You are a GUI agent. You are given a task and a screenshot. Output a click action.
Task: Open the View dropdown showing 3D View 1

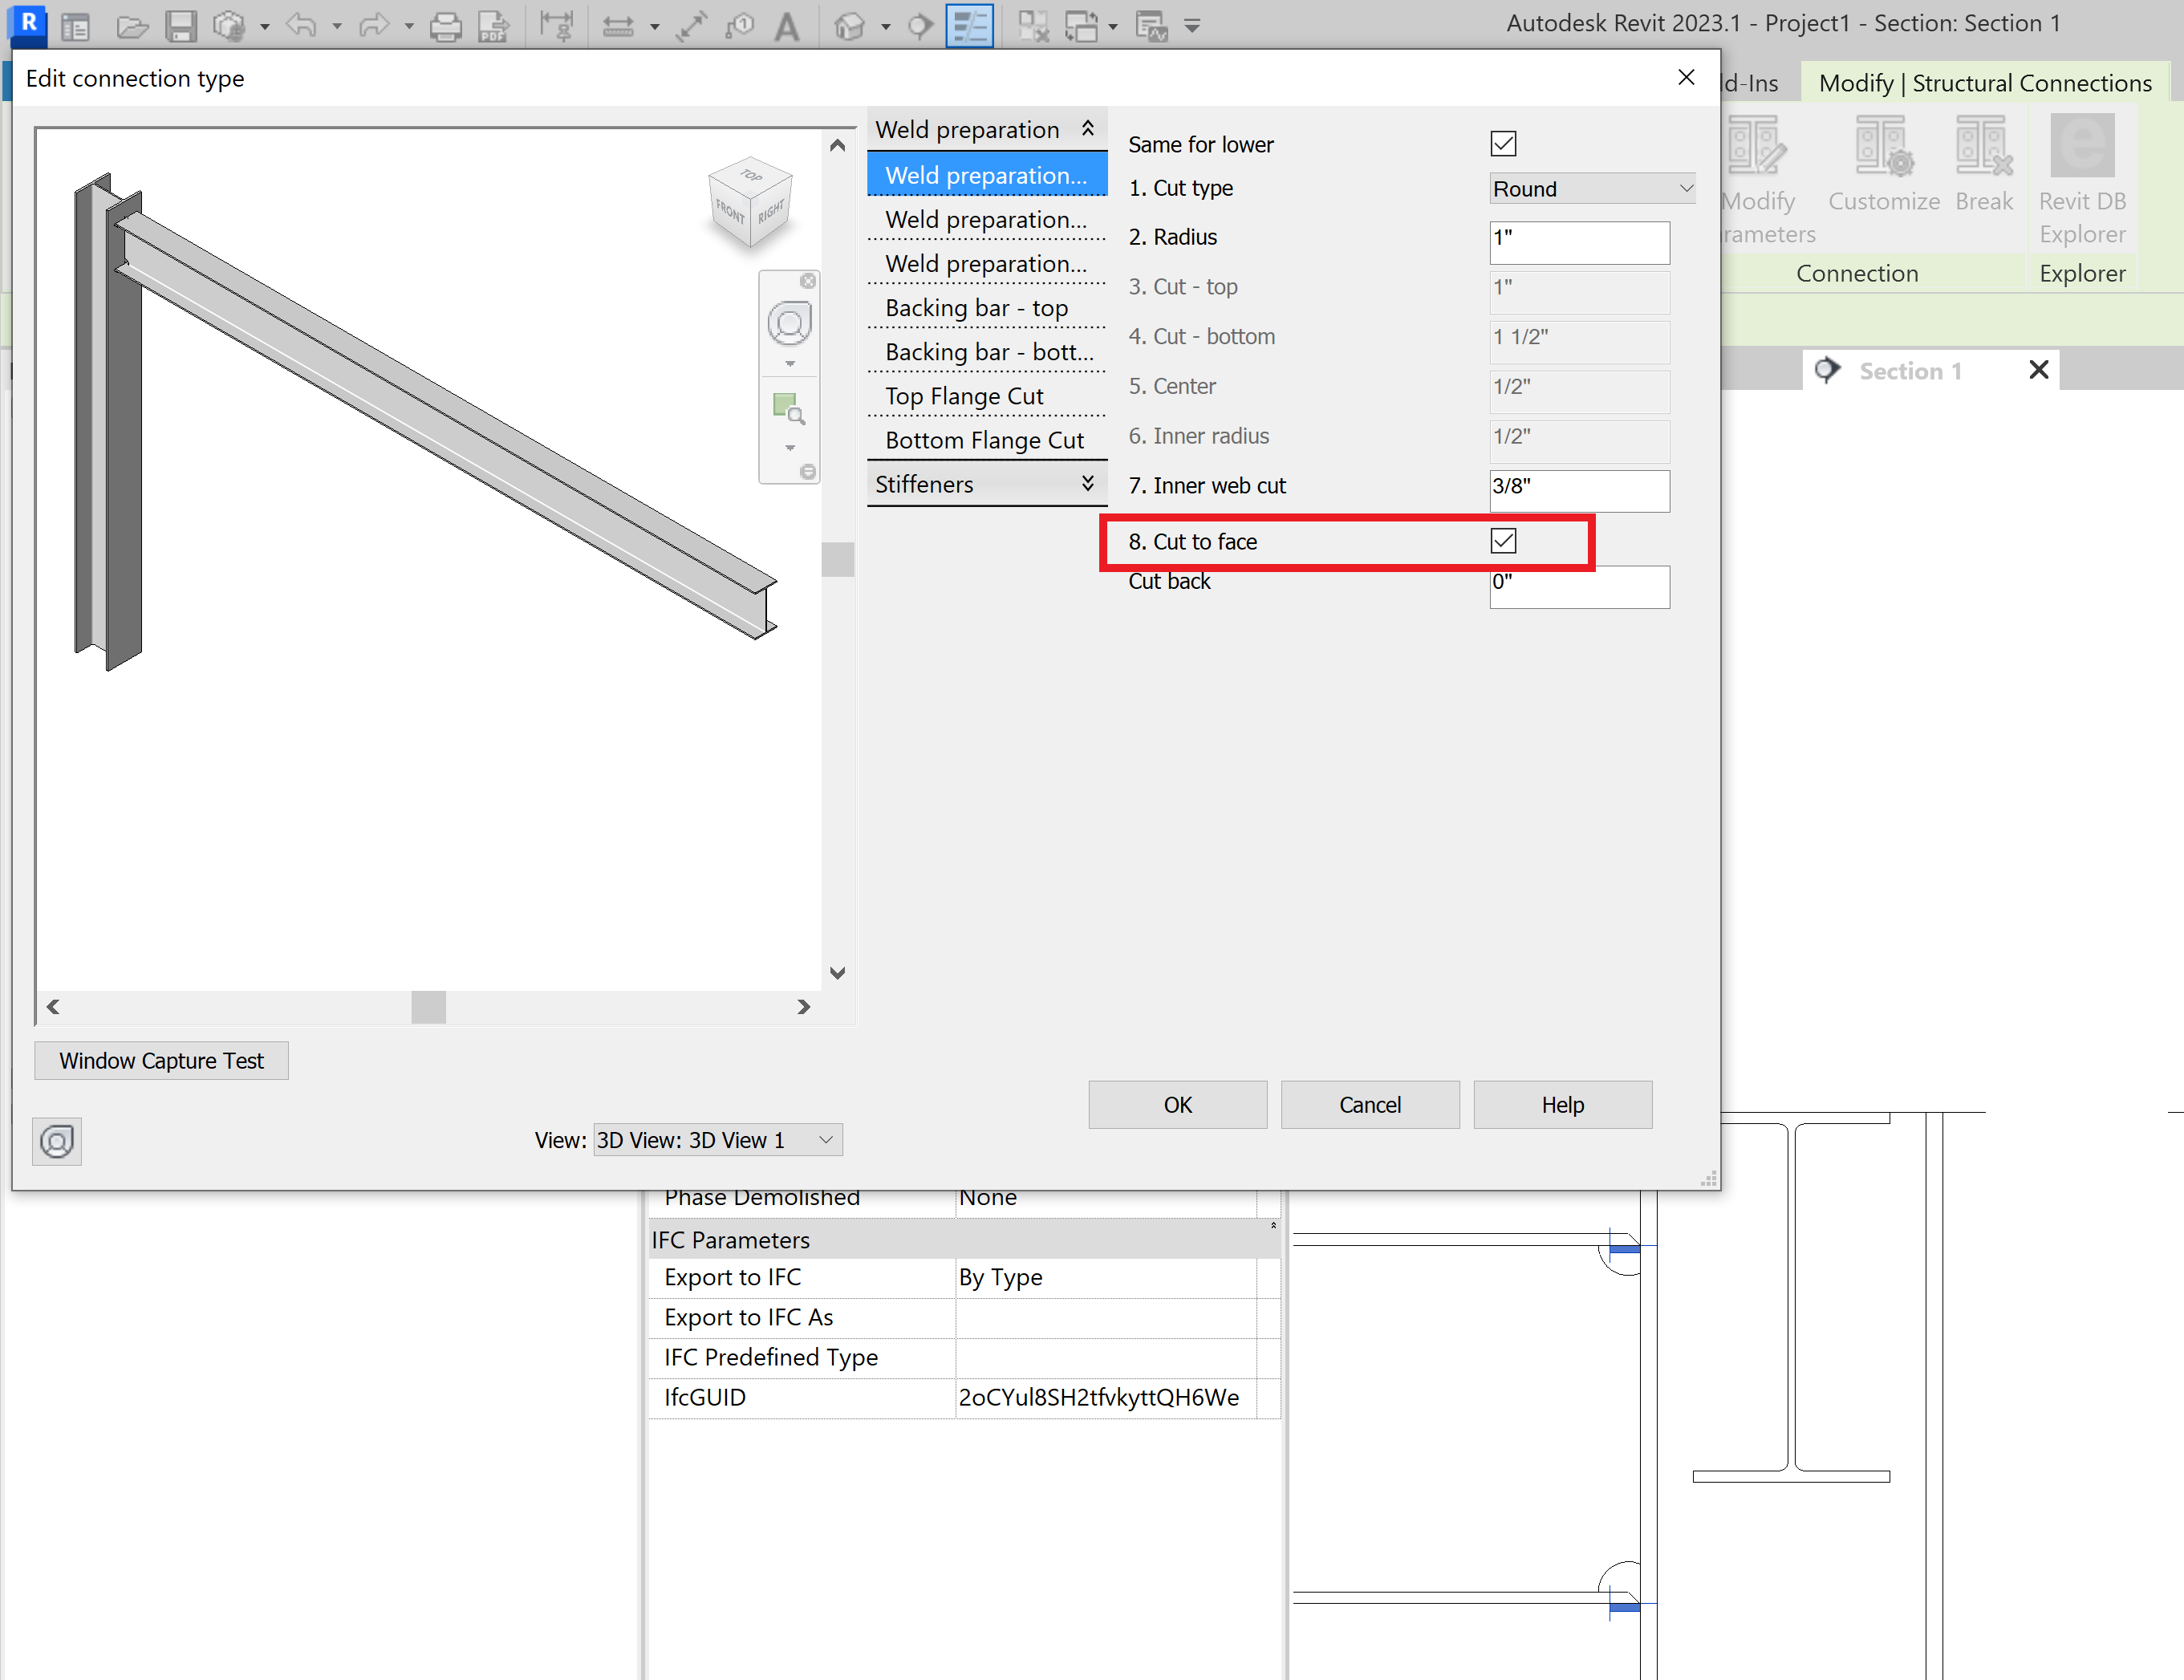coord(717,1140)
